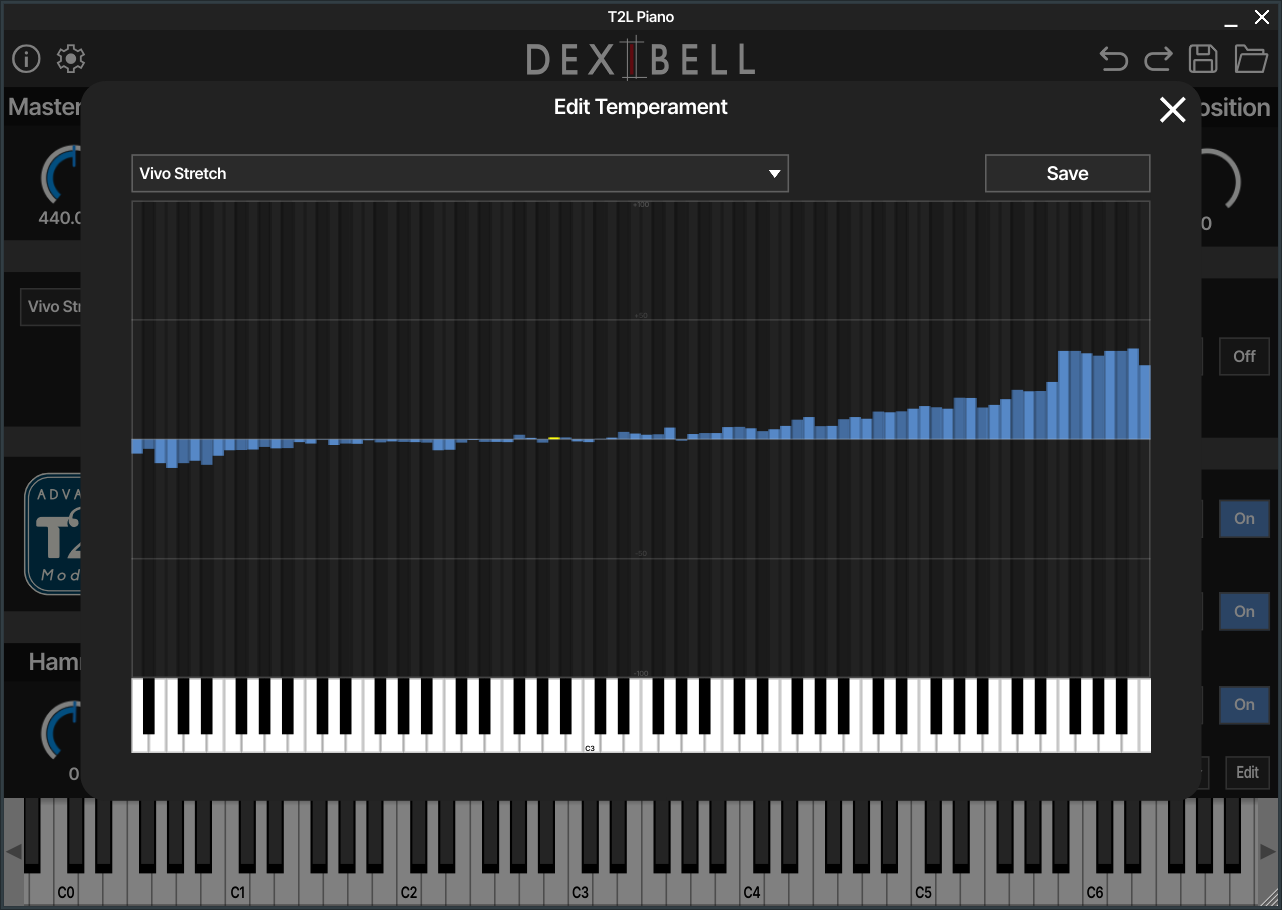The width and height of the screenshot is (1282, 910).
Task: Toggle the topmost On switch
Action: (1243, 518)
